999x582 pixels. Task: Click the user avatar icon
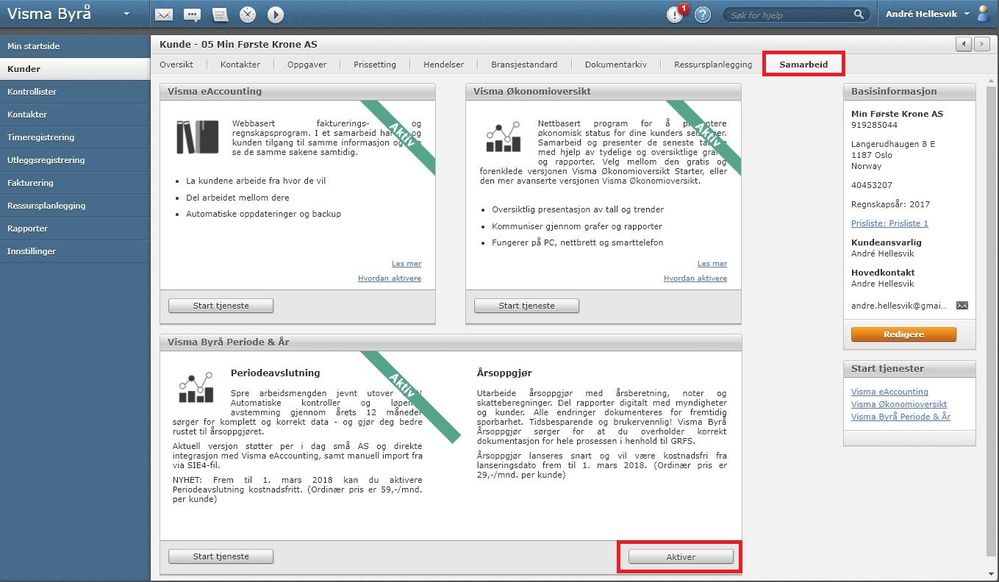pyautogui.click(x=984, y=13)
